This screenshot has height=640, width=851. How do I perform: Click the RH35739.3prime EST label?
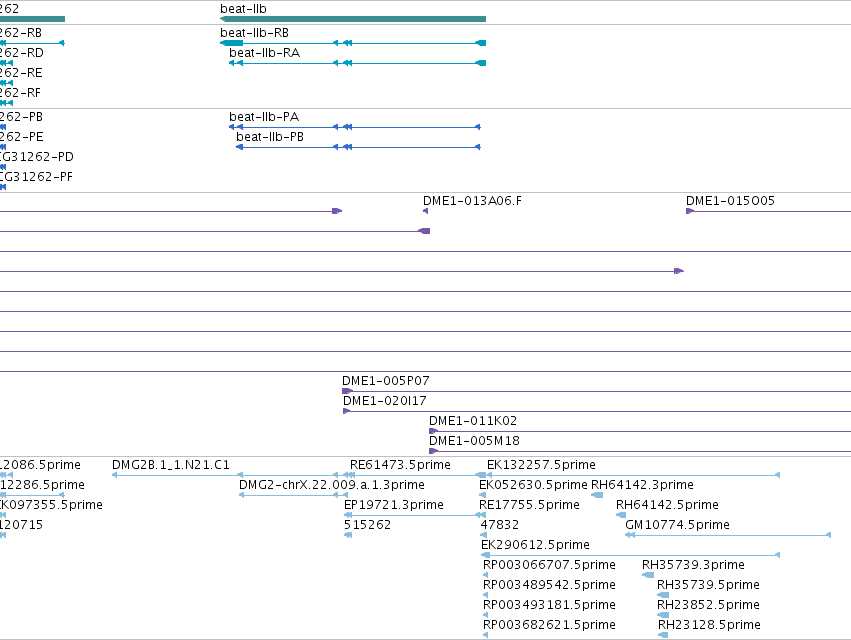[693, 565]
